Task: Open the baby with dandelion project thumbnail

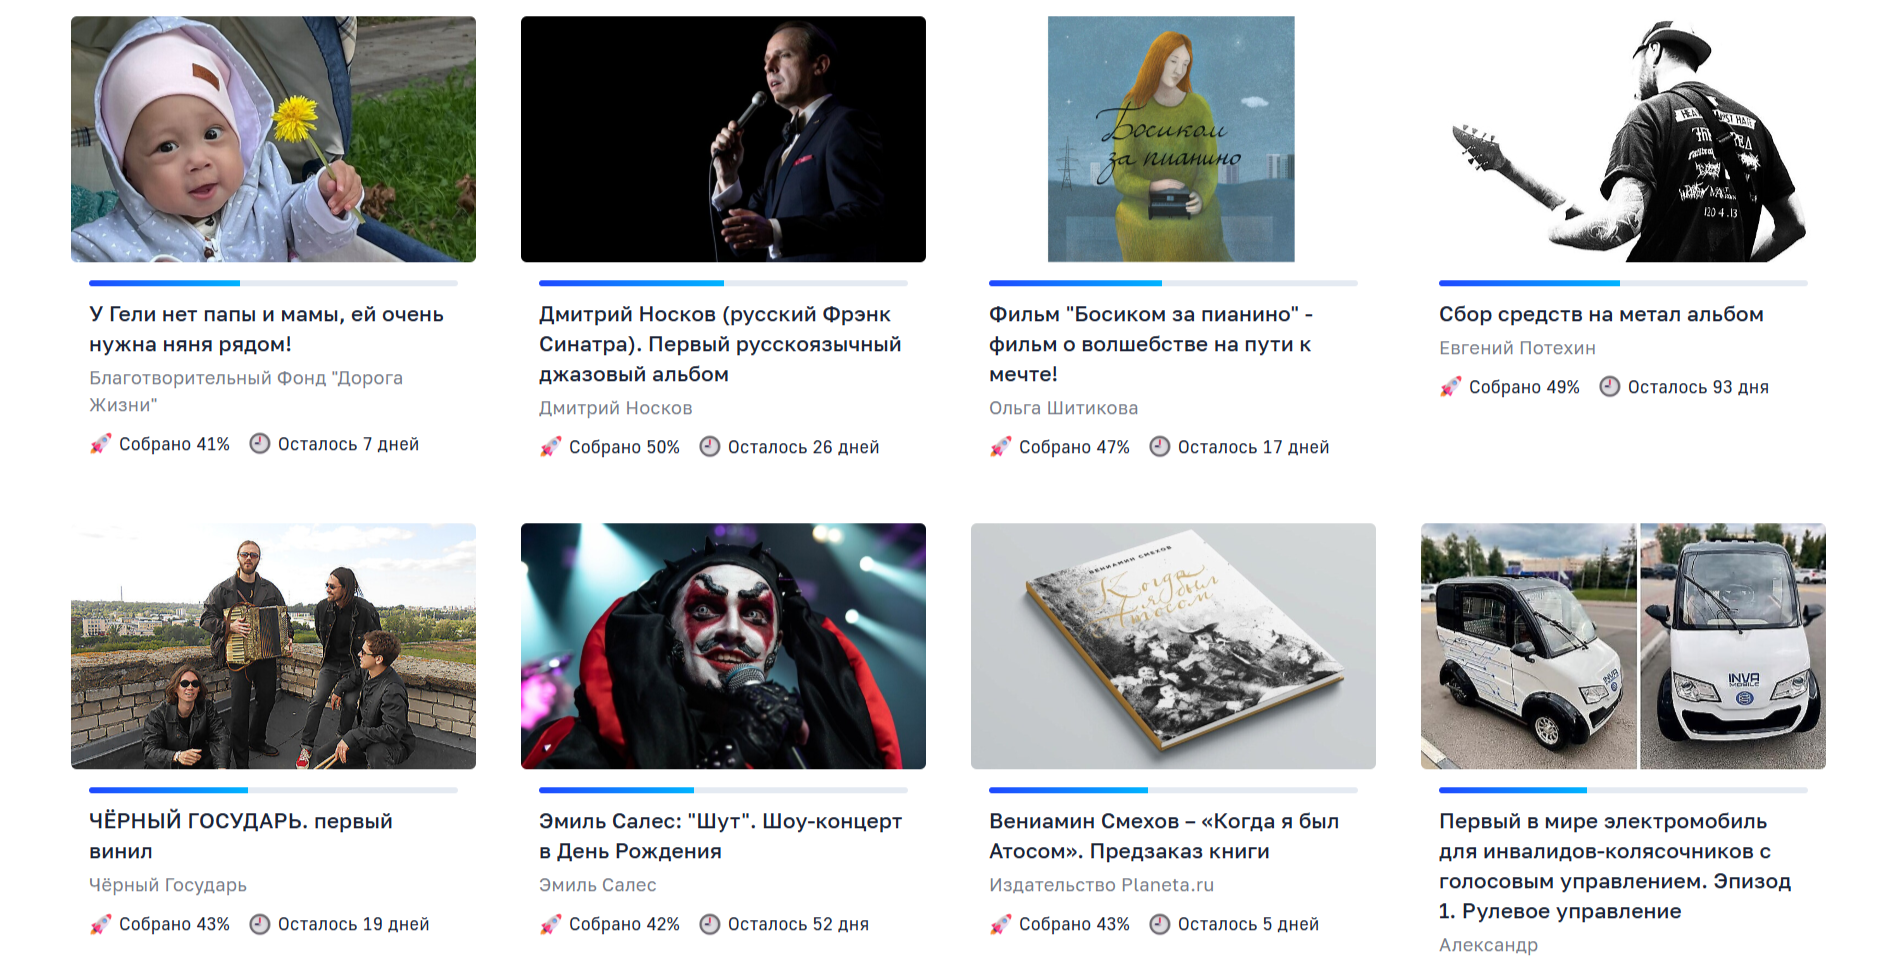Action: pyautogui.click(x=273, y=139)
